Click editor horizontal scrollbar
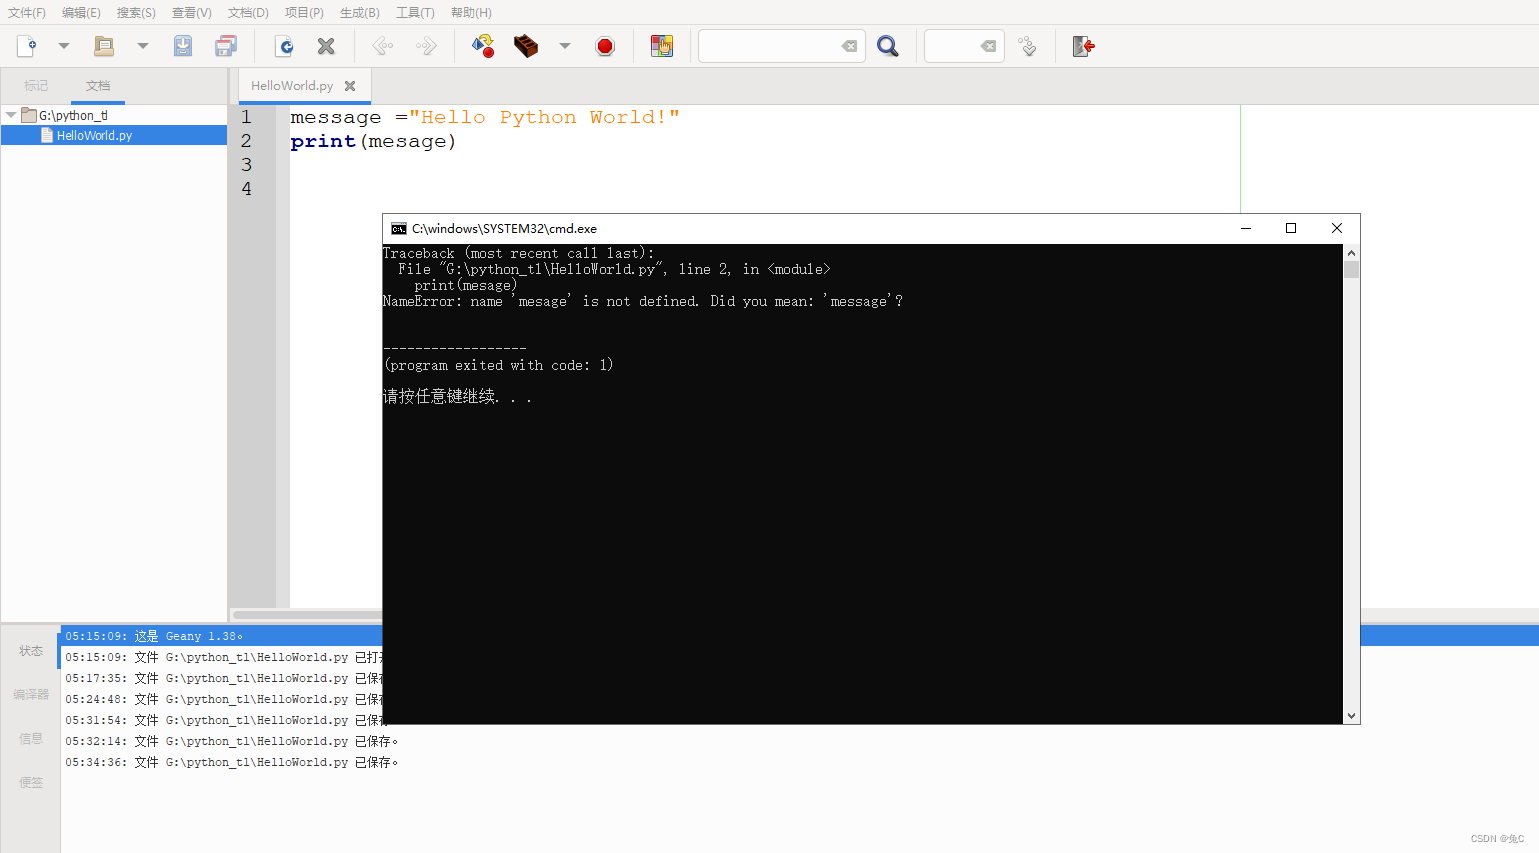This screenshot has width=1539, height=853. (x=307, y=614)
